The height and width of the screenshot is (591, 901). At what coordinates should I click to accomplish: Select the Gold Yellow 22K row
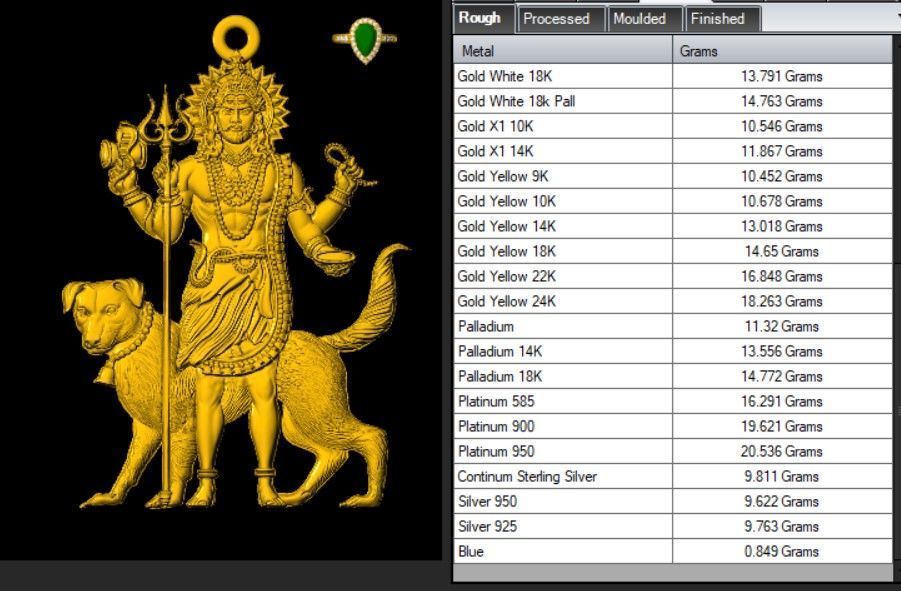[672, 276]
